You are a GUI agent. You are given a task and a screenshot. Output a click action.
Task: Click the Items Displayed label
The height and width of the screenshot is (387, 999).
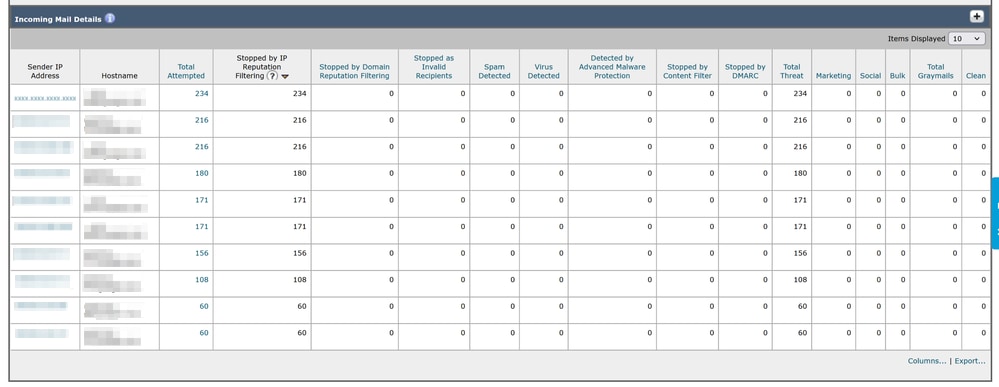(916, 39)
